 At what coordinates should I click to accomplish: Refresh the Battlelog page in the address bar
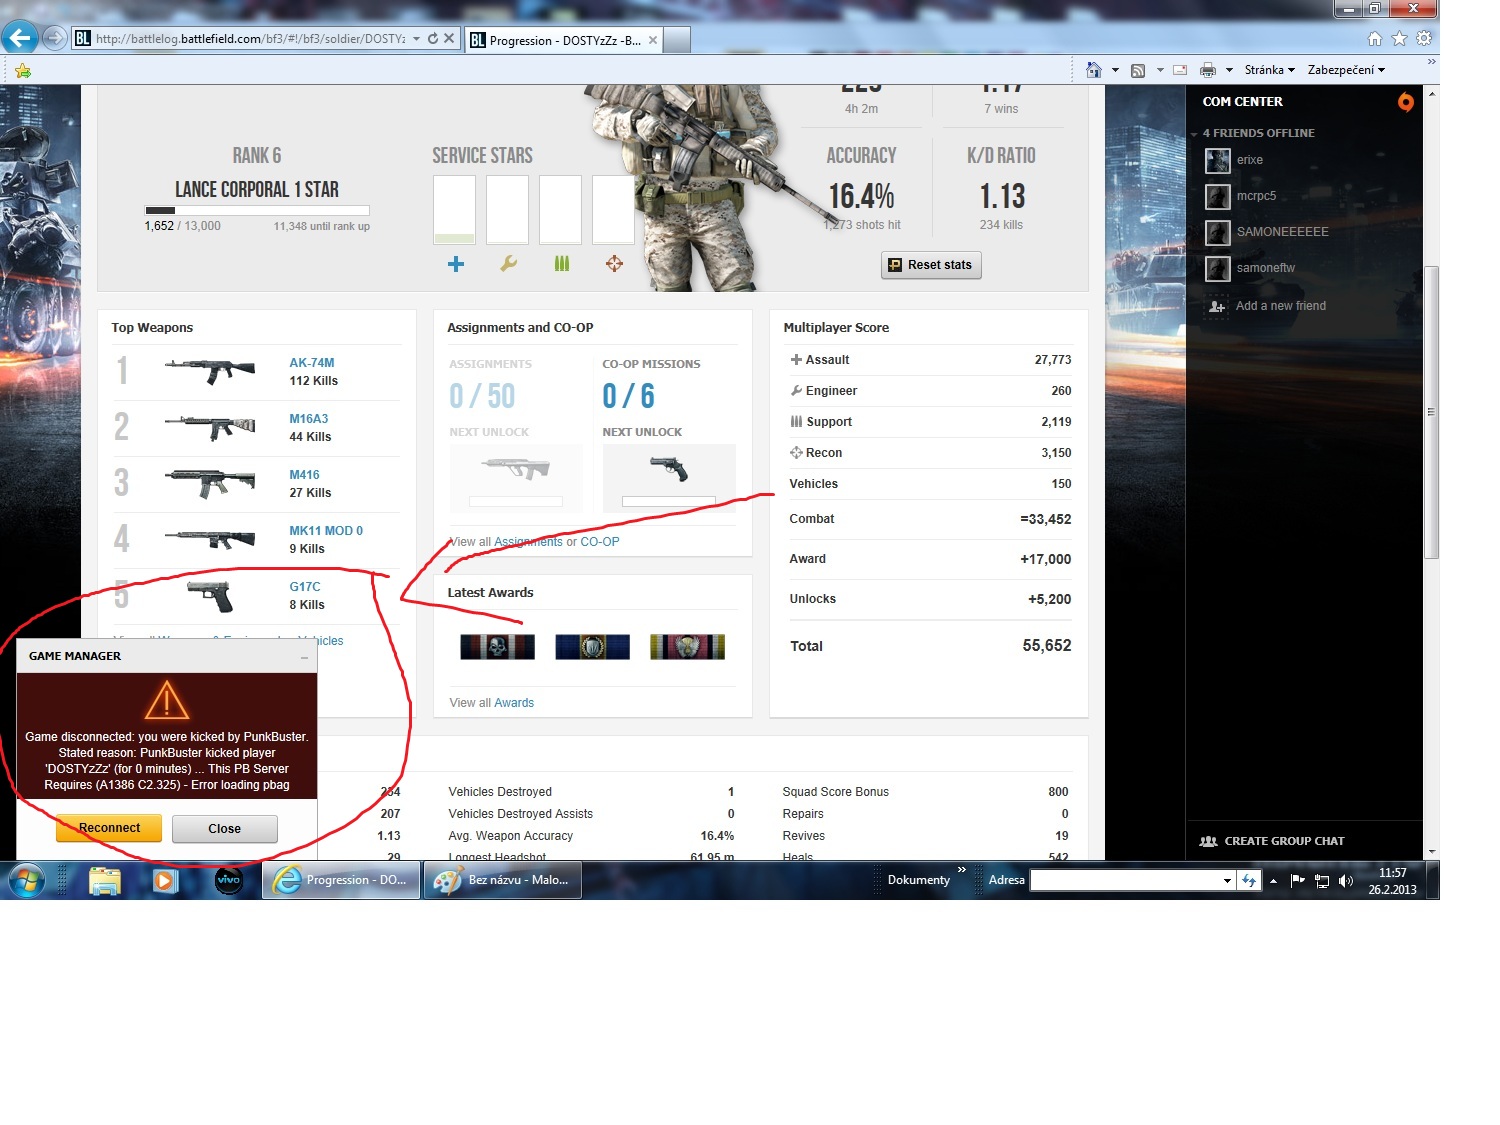pyautogui.click(x=433, y=38)
